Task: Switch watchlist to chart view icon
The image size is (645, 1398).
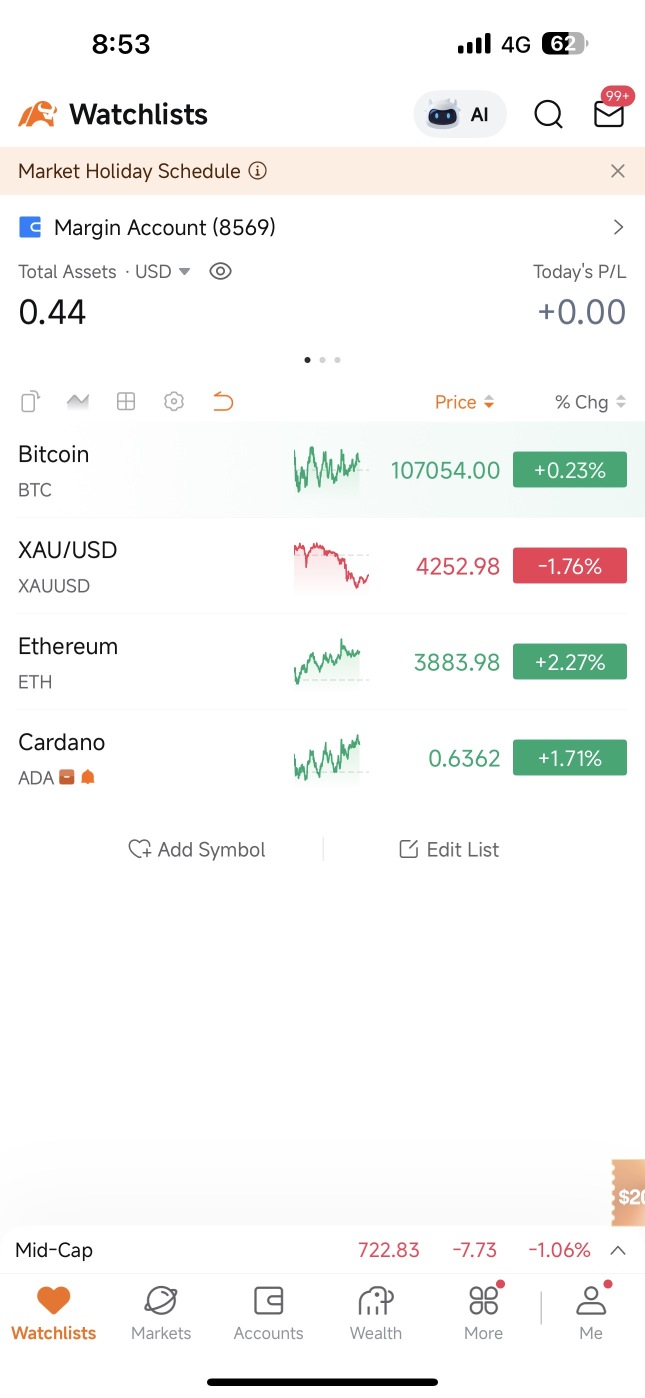Action: point(78,402)
